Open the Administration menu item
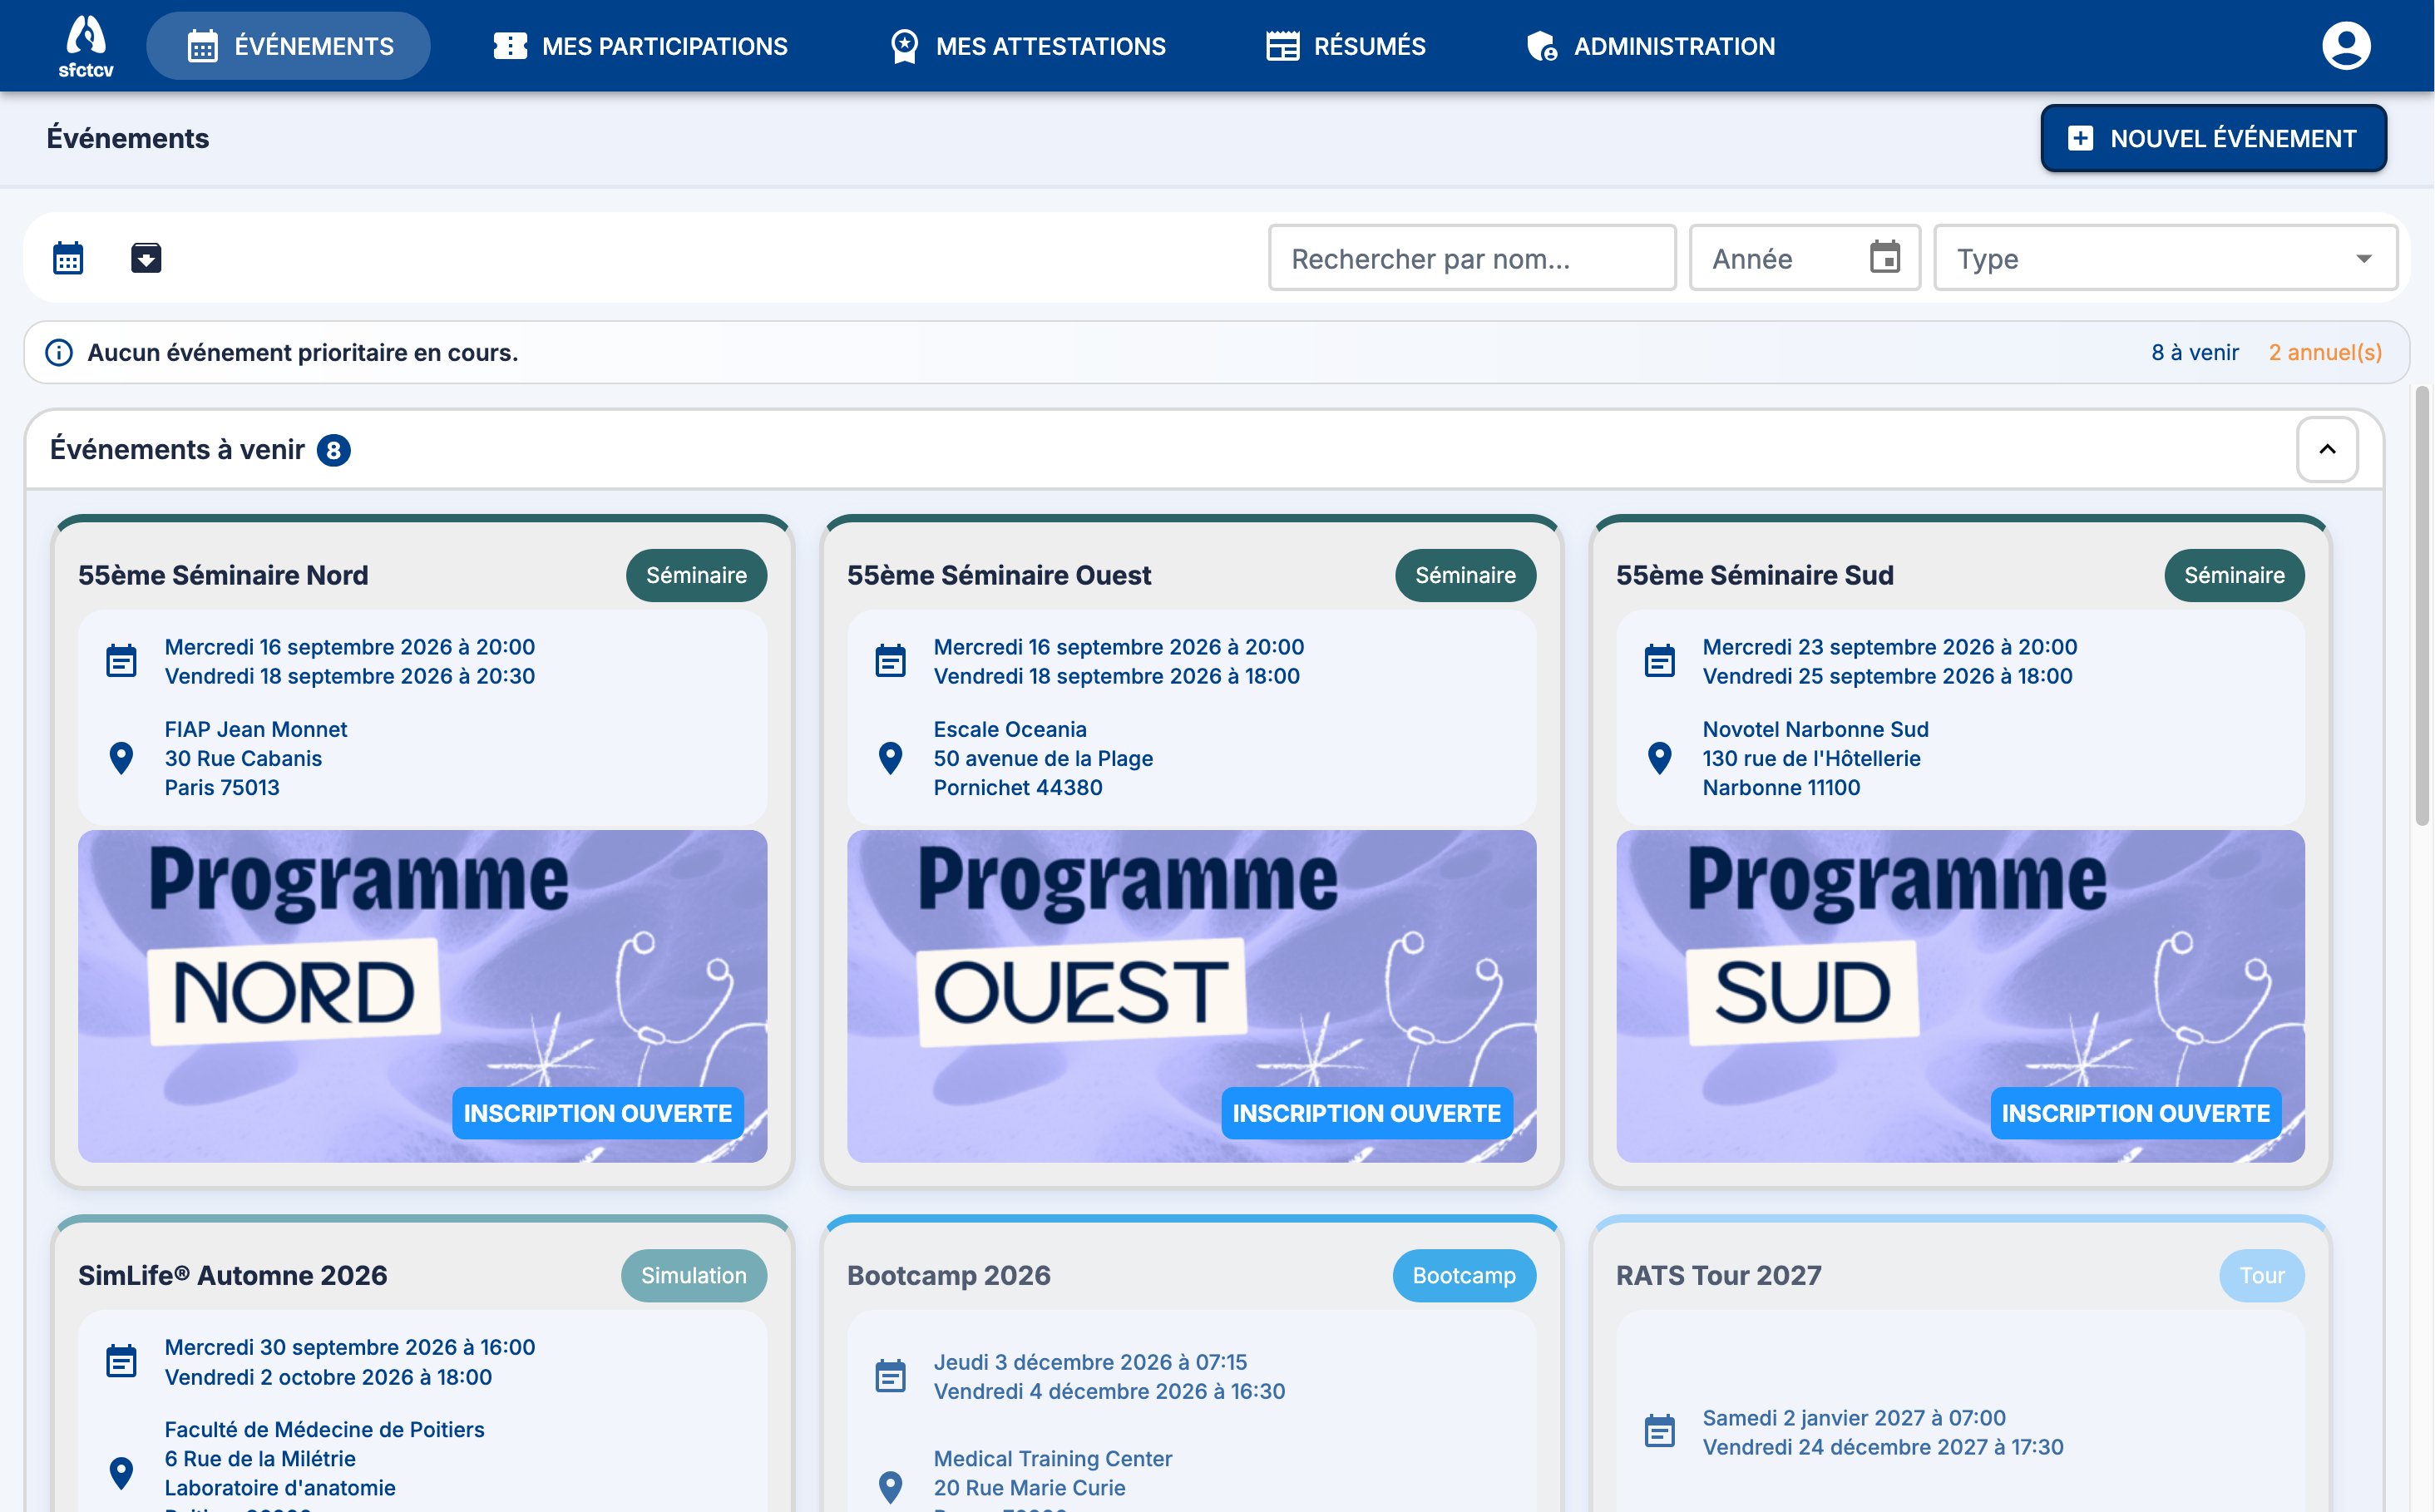The height and width of the screenshot is (1512, 2435). coord(1651,46)
